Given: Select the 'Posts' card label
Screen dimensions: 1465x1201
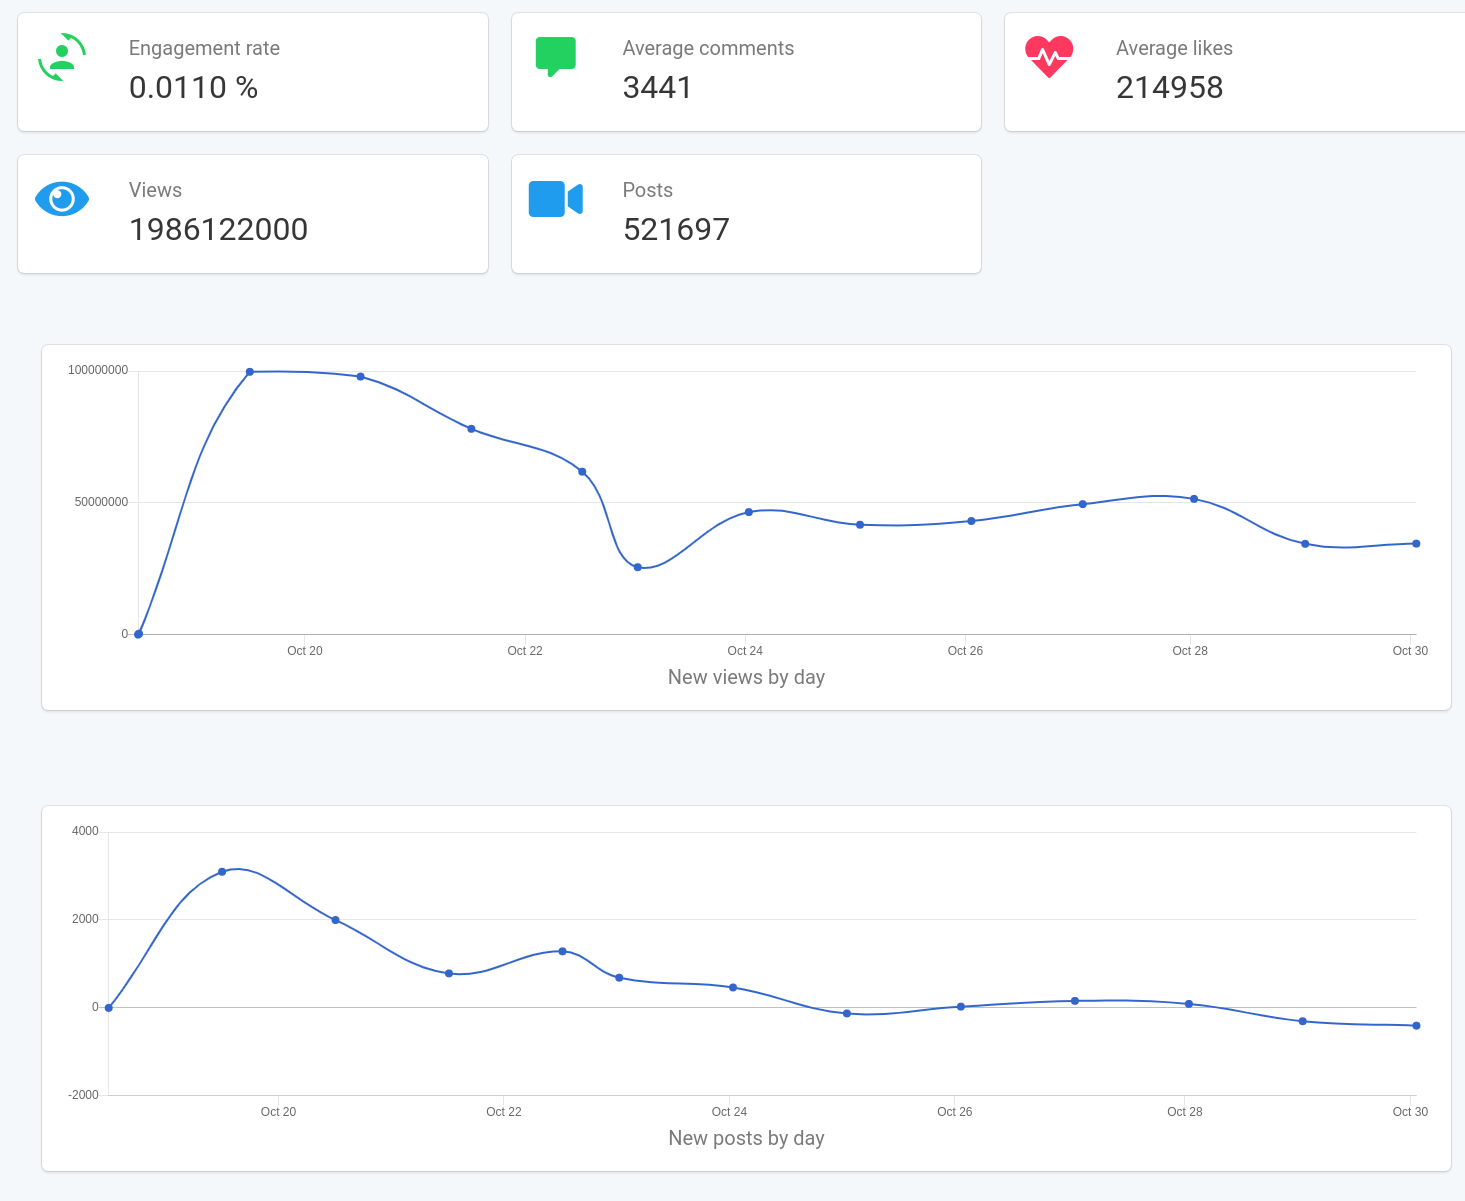Looking at the screenshot, I should [648, 190].
